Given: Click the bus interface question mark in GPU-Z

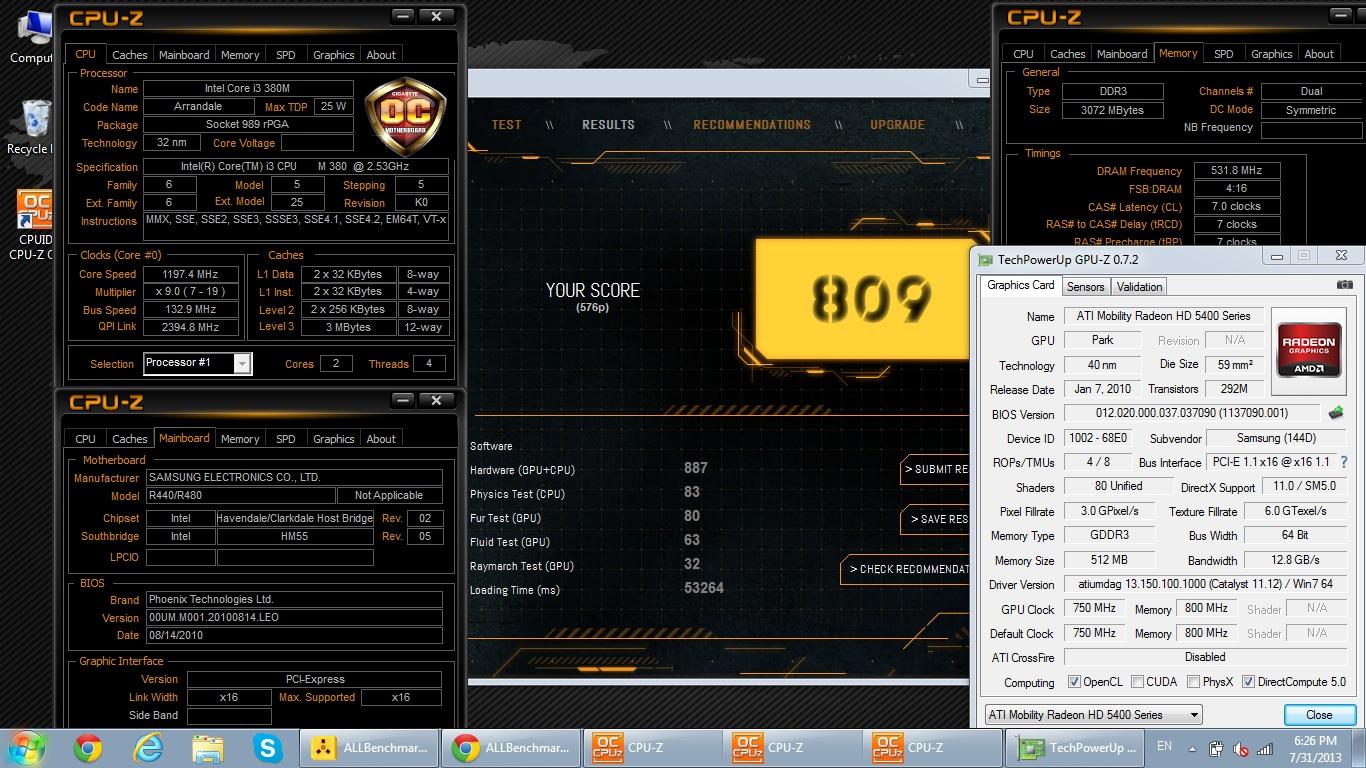Looking at the screenshot, I should [x=1343, y=462].
